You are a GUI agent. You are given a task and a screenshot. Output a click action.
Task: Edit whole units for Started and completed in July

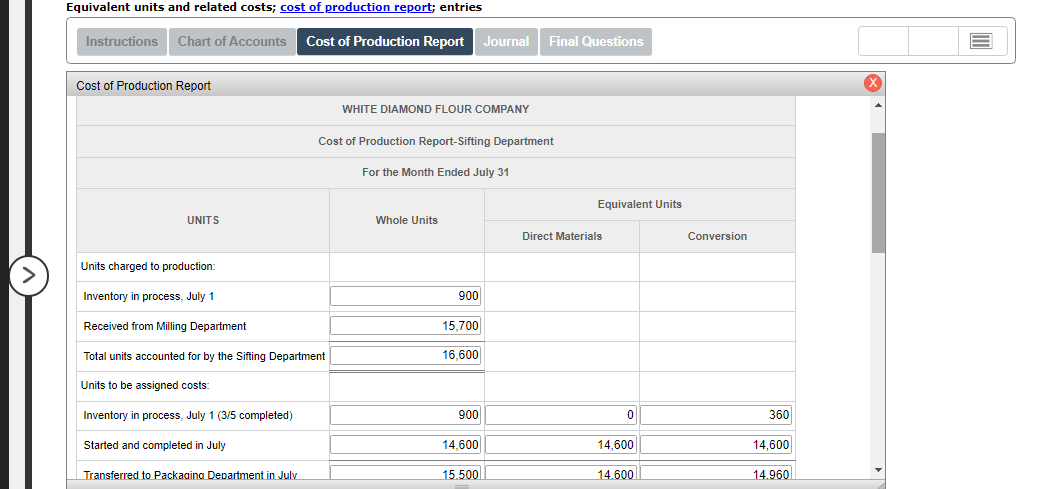[x=405, y=445]
